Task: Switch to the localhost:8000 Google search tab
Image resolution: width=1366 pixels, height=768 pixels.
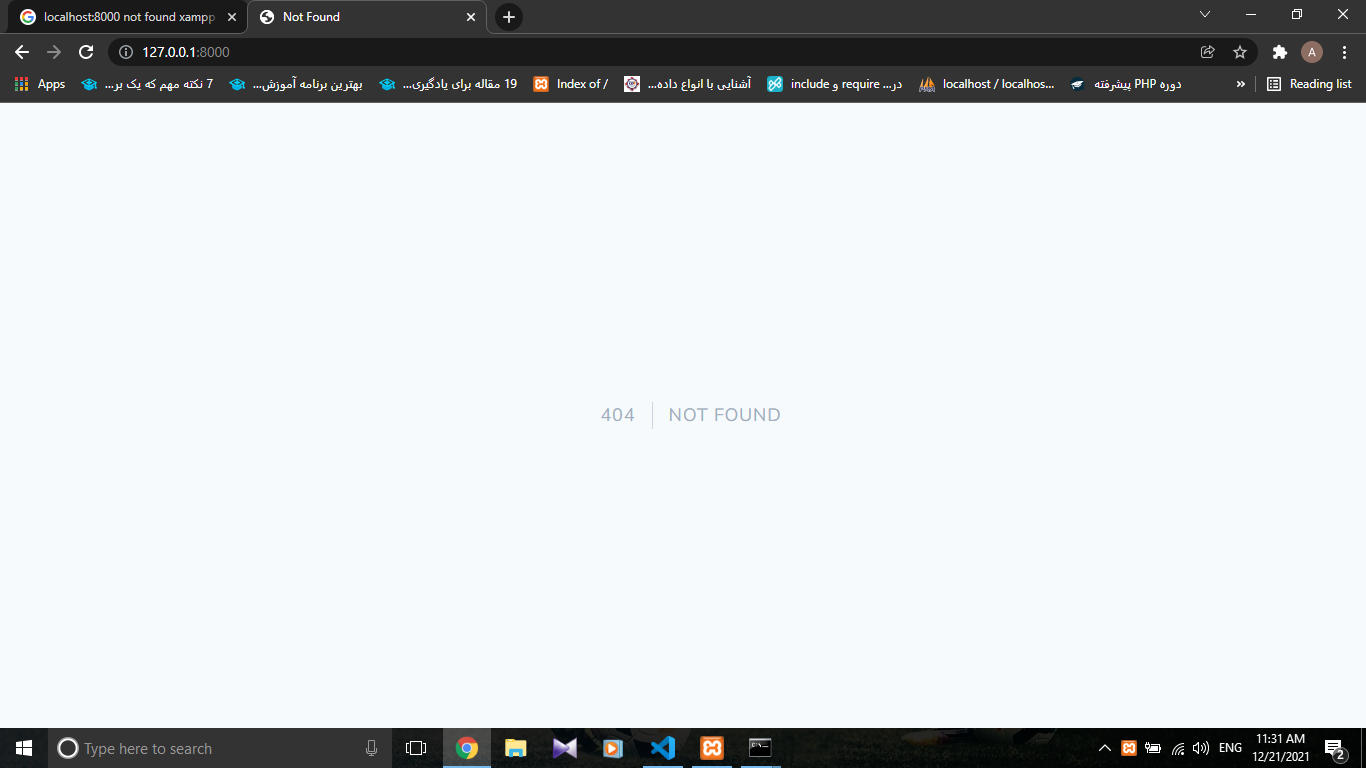Action: pyautogui.click(x=120, y=17)
